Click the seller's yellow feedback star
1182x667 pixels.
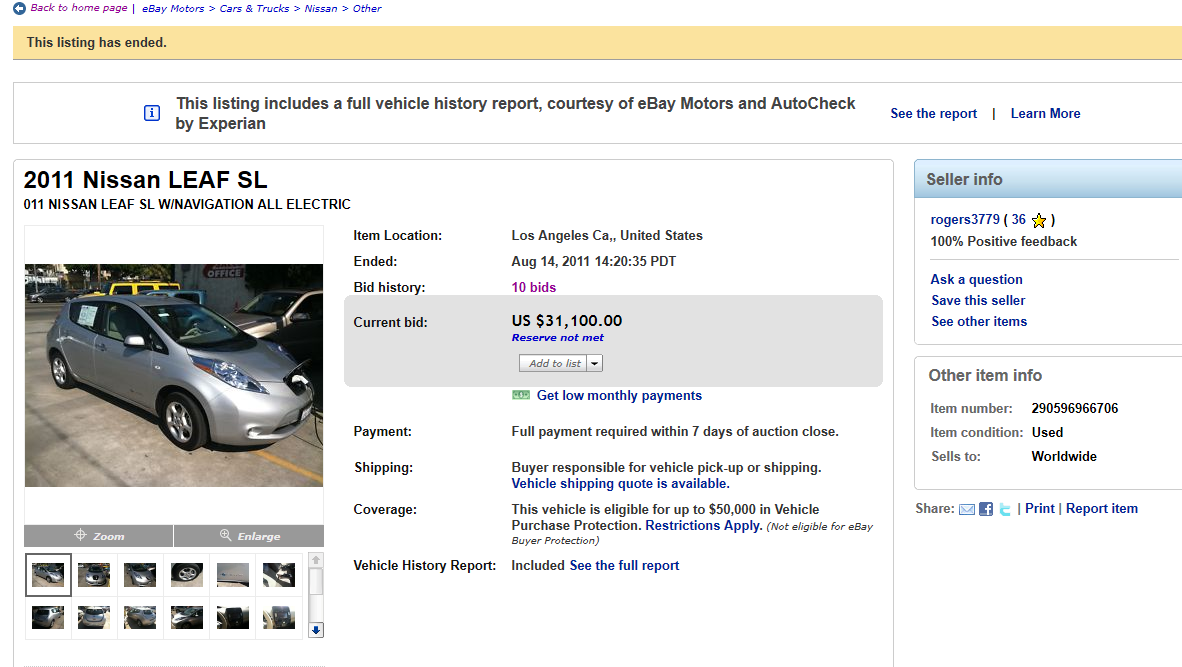1039,220
